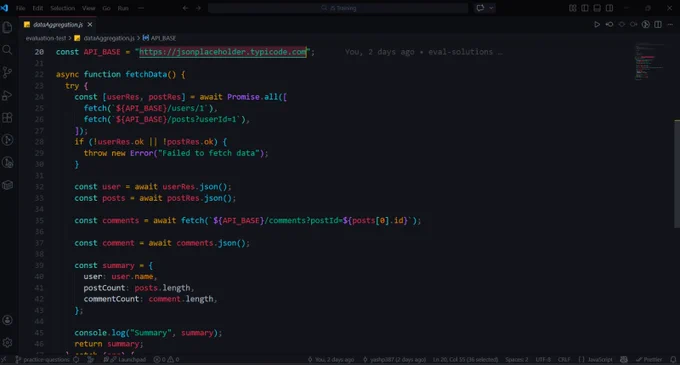Screen dimensions: 680x365
Task: Open the Selection menu
Action: pyautogui.click(x=62, y=8)
